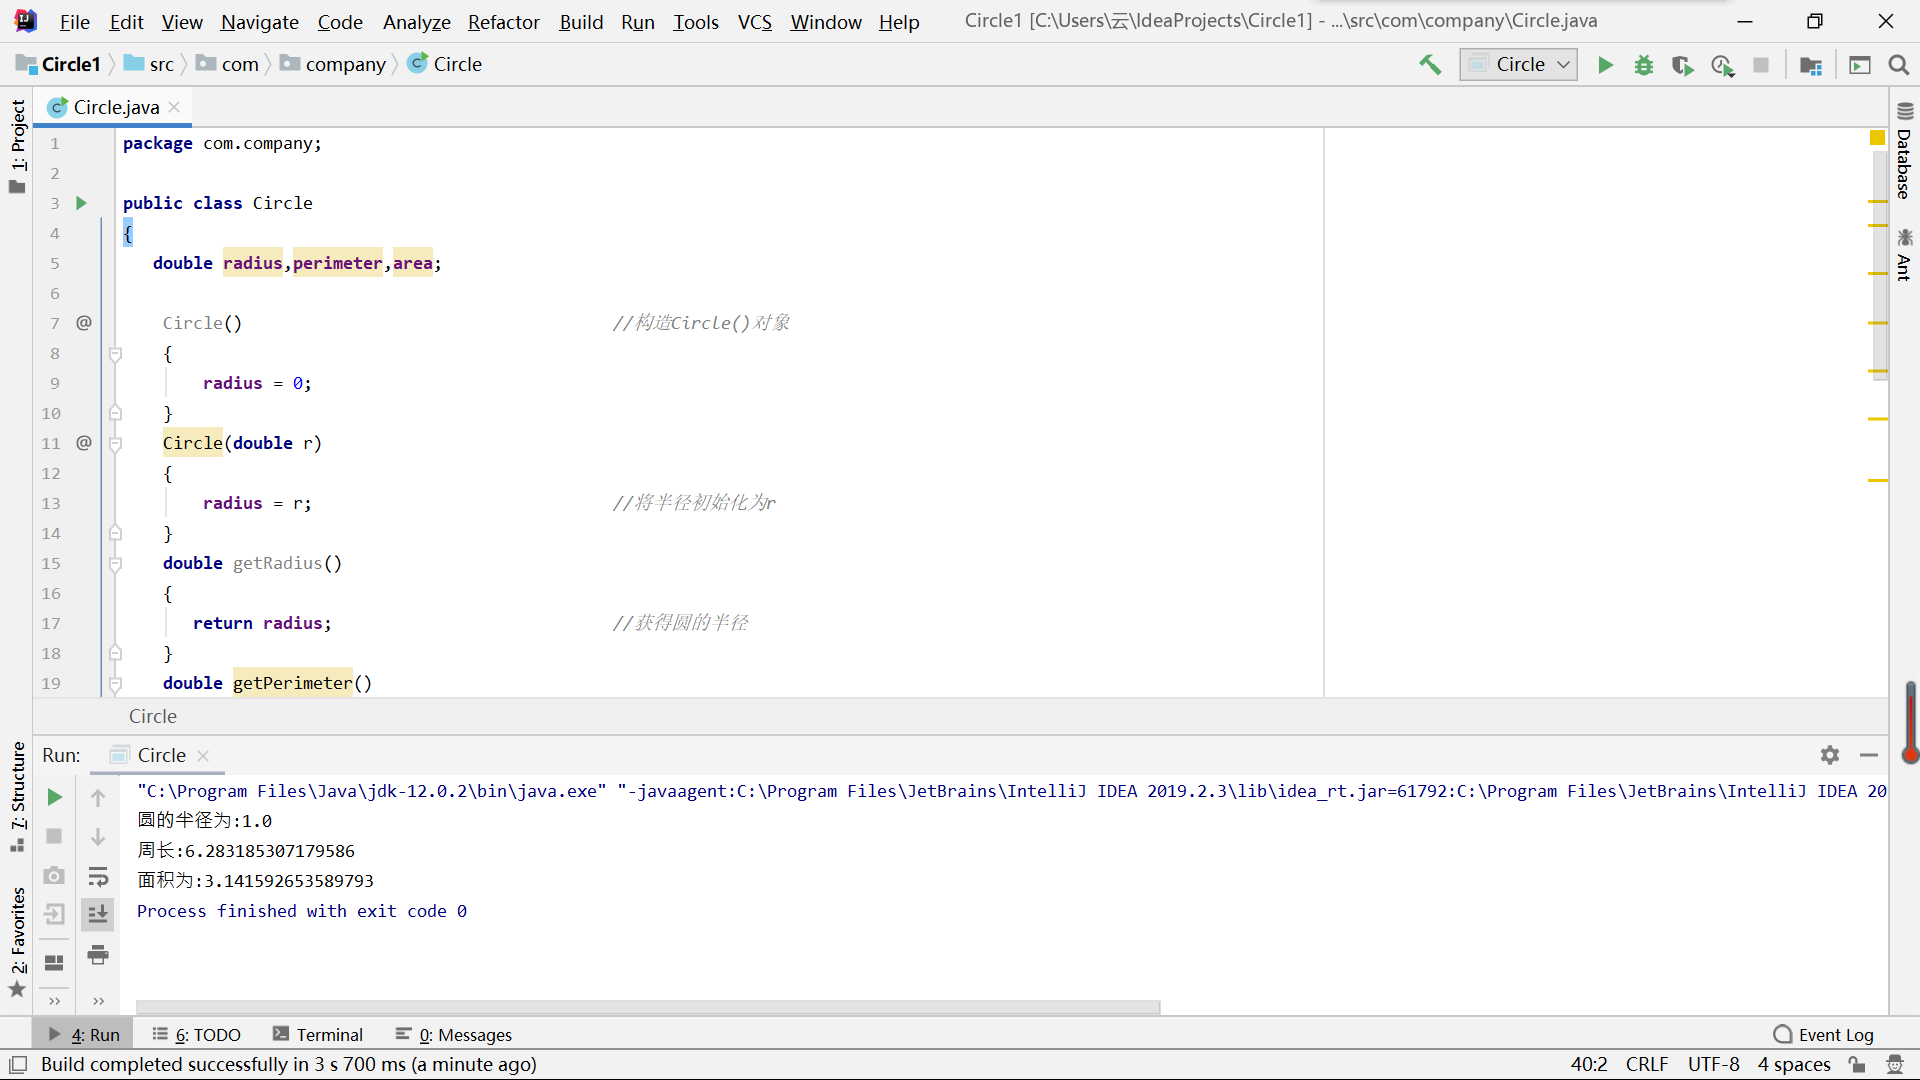Click the console horizontal scrollbar
Viewport: 1920px width, 1080px height.
(x=648, y=1007)
